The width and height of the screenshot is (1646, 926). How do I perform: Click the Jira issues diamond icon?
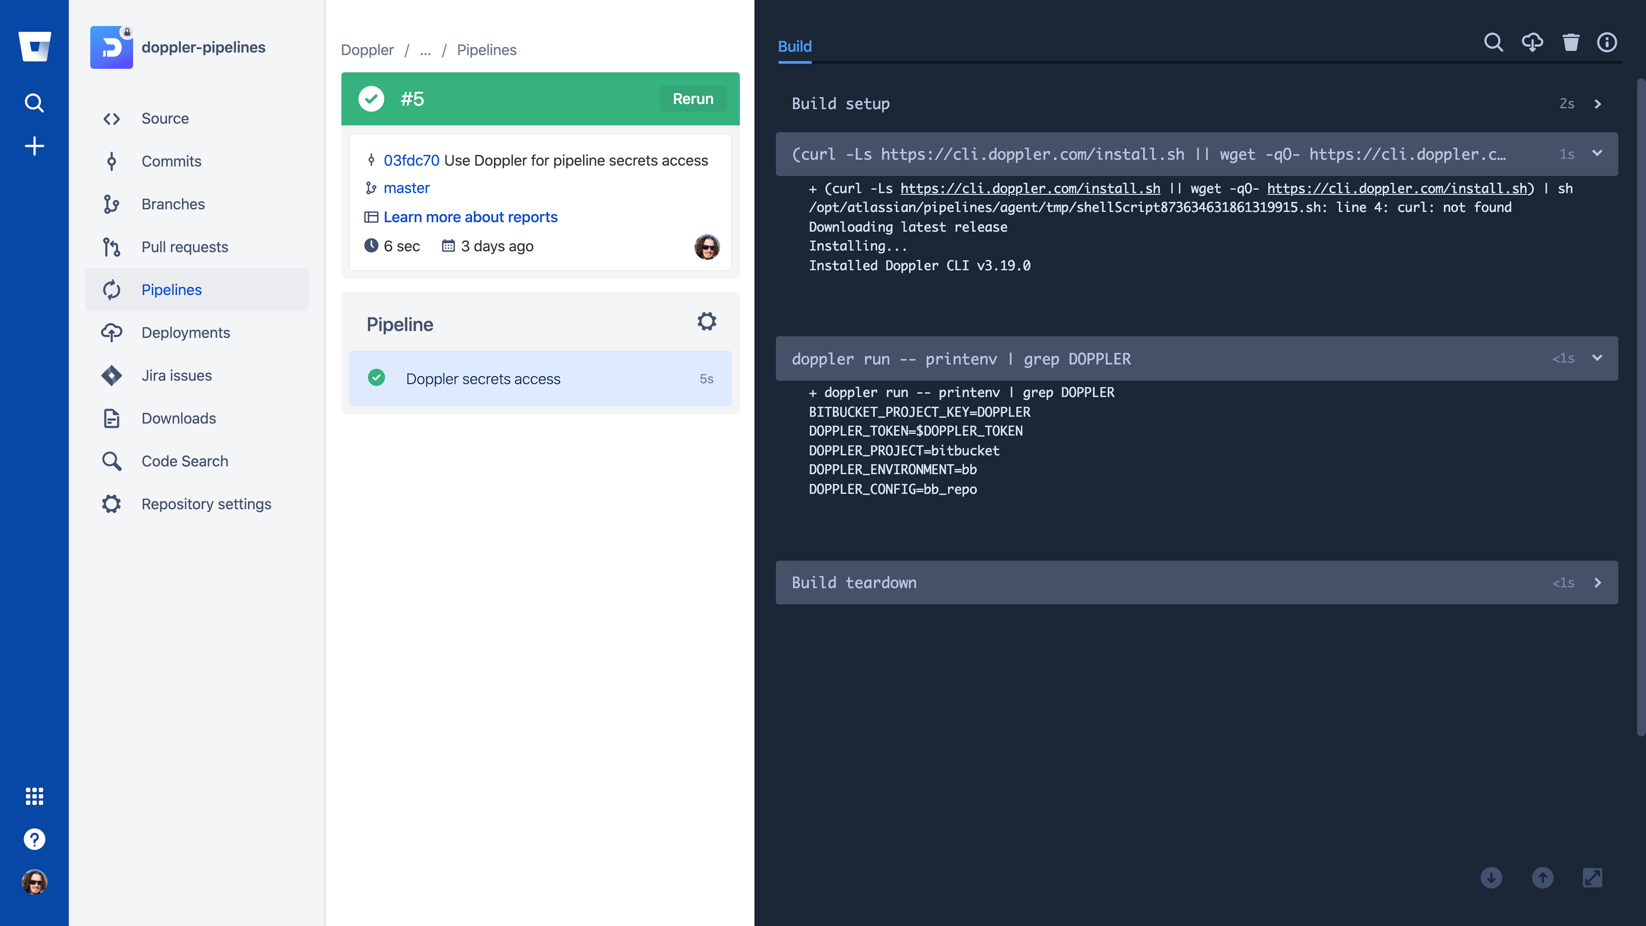[x=111, y=375]
